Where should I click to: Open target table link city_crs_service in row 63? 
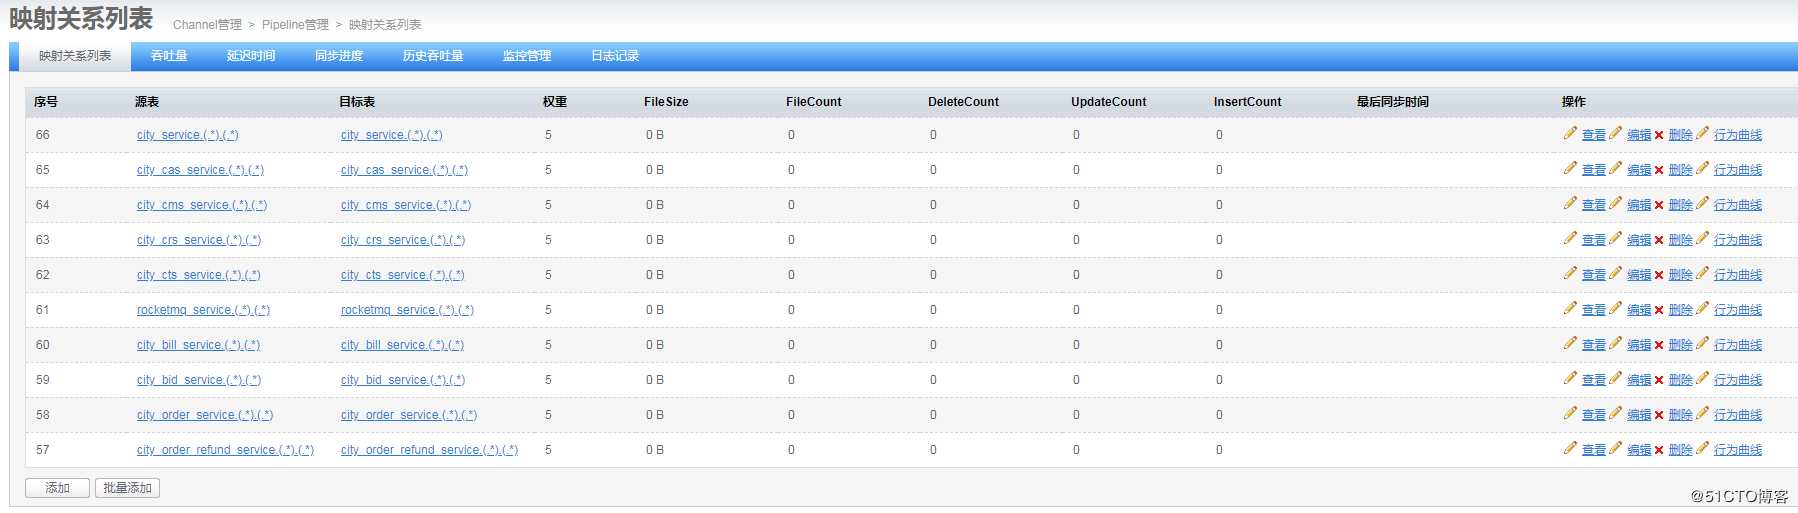(403, 240)
